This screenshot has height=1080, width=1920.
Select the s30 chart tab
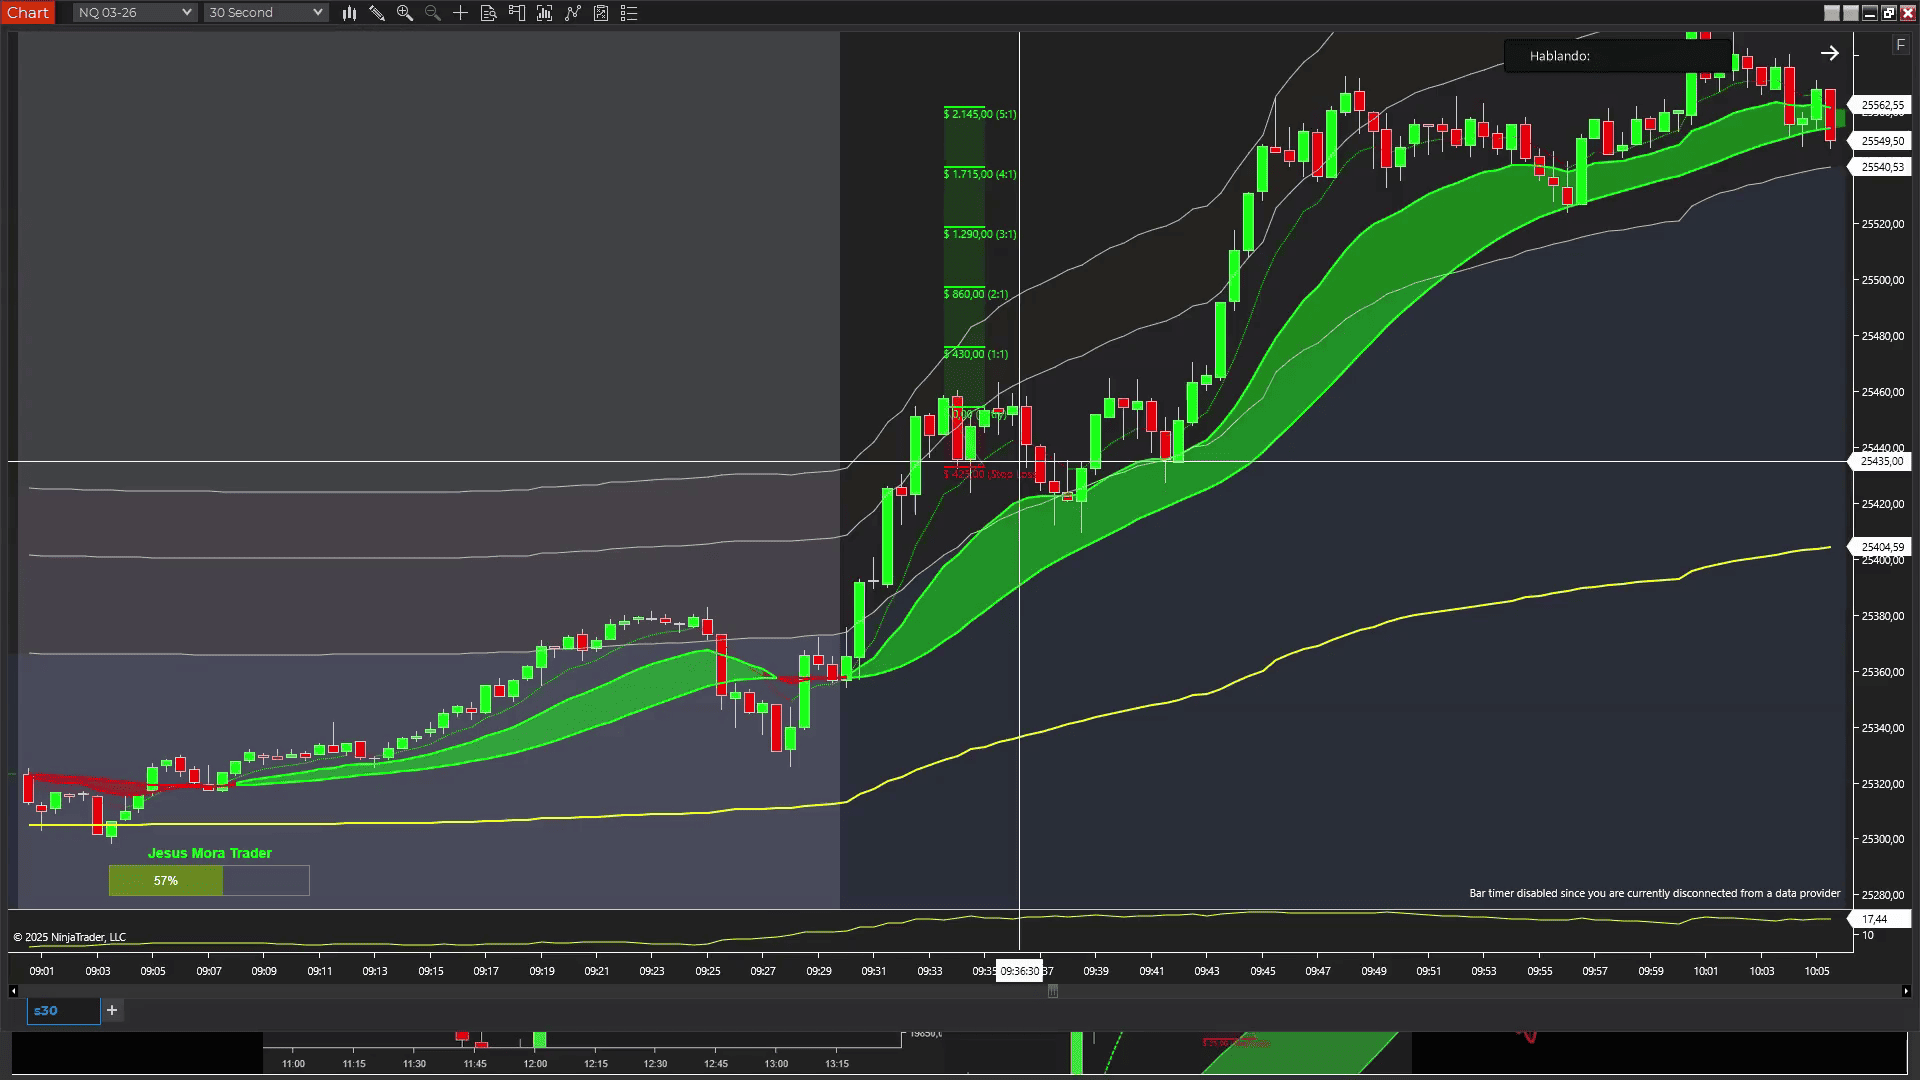coord(62,1011)
